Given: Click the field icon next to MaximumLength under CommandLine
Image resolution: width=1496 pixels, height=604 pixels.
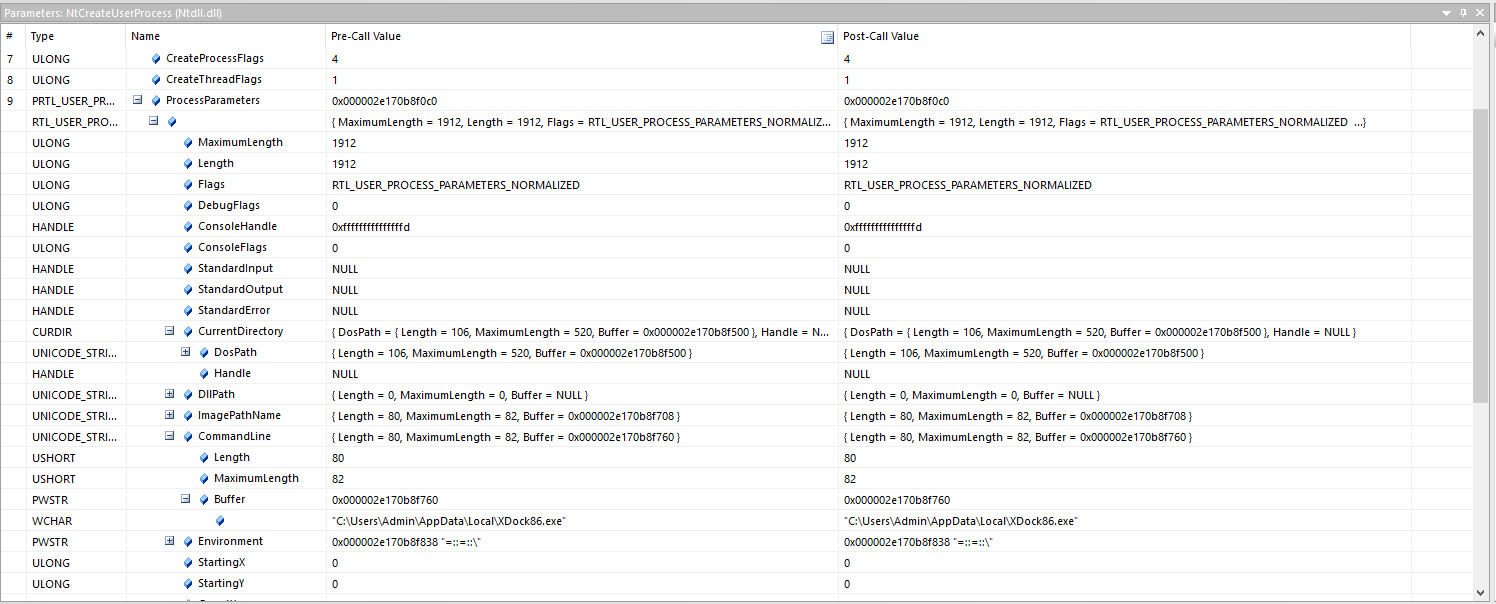Looking at the screenshot, I should [204, 479].
